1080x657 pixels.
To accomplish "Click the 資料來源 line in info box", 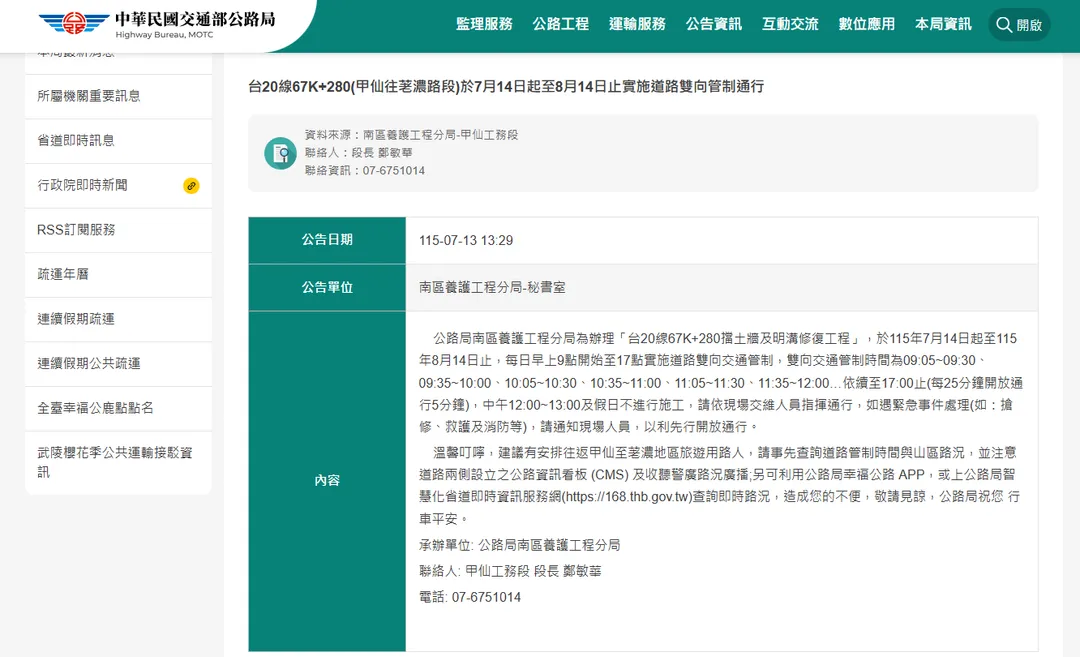I will pyautogui.click(x=411, y=135).
